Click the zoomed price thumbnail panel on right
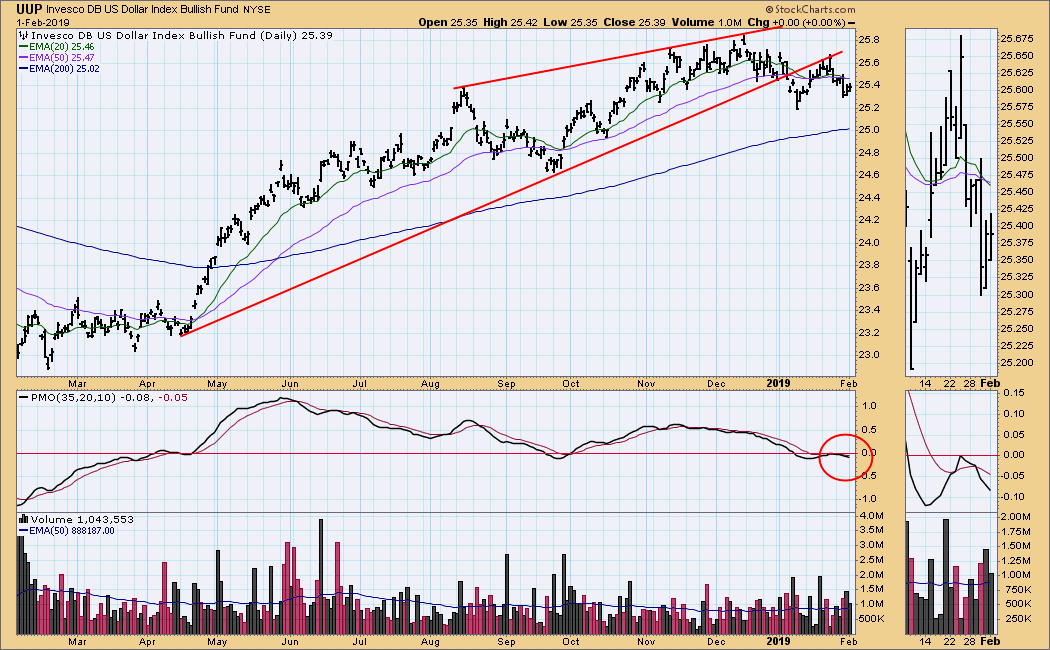The width and height of the screenshot is (1050, 650). coord(950,200)
